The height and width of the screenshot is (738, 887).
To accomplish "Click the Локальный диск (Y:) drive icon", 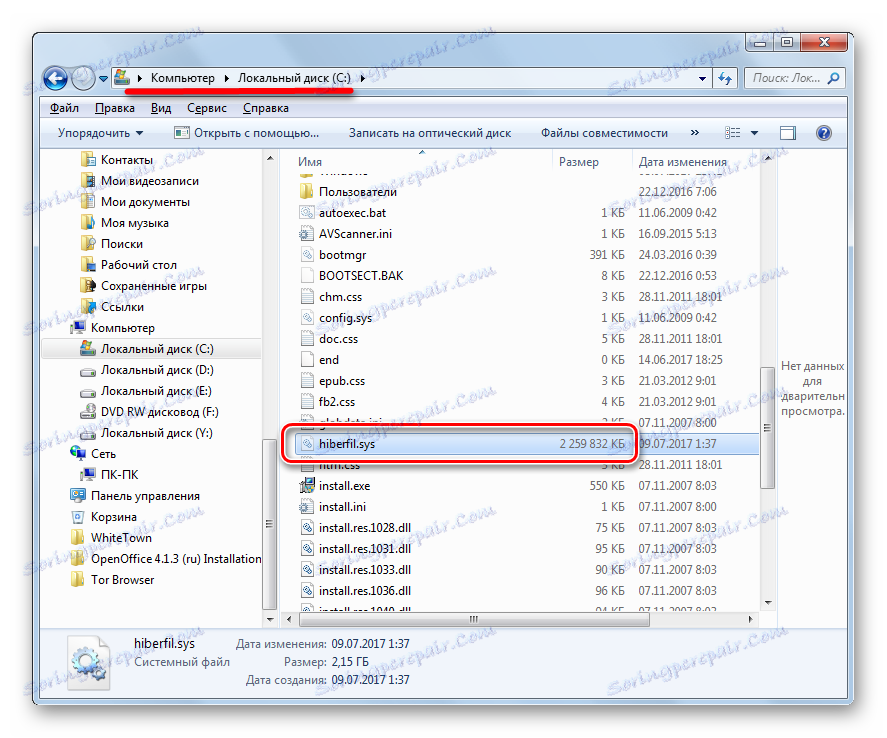I will pos(88,434).
